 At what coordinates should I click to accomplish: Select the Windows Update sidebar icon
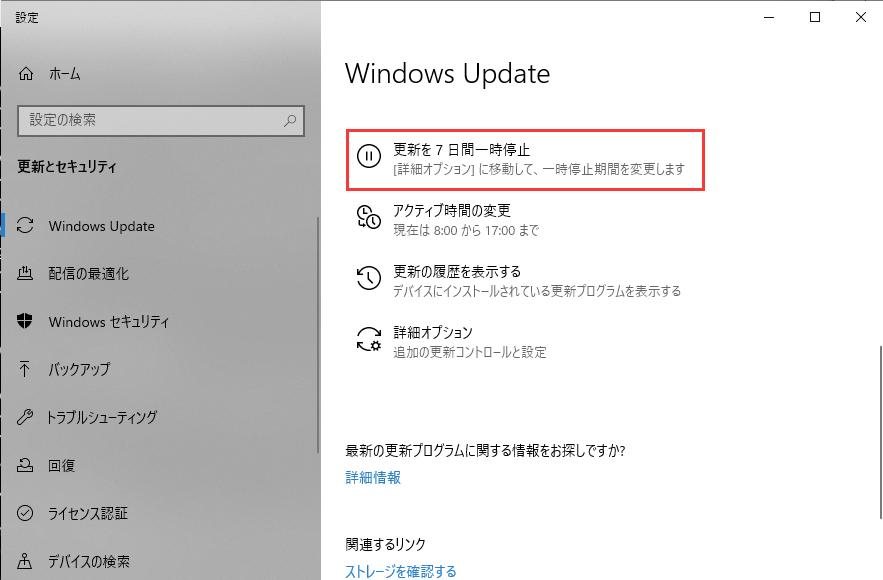[25, 226]
